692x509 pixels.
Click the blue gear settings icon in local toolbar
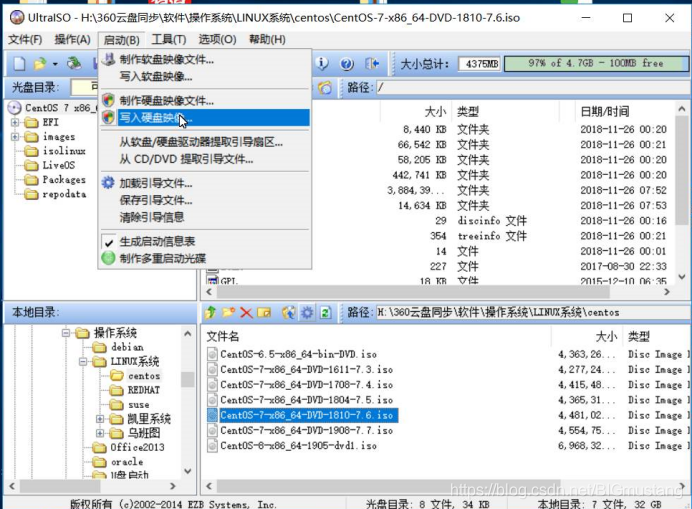(307, 313)
